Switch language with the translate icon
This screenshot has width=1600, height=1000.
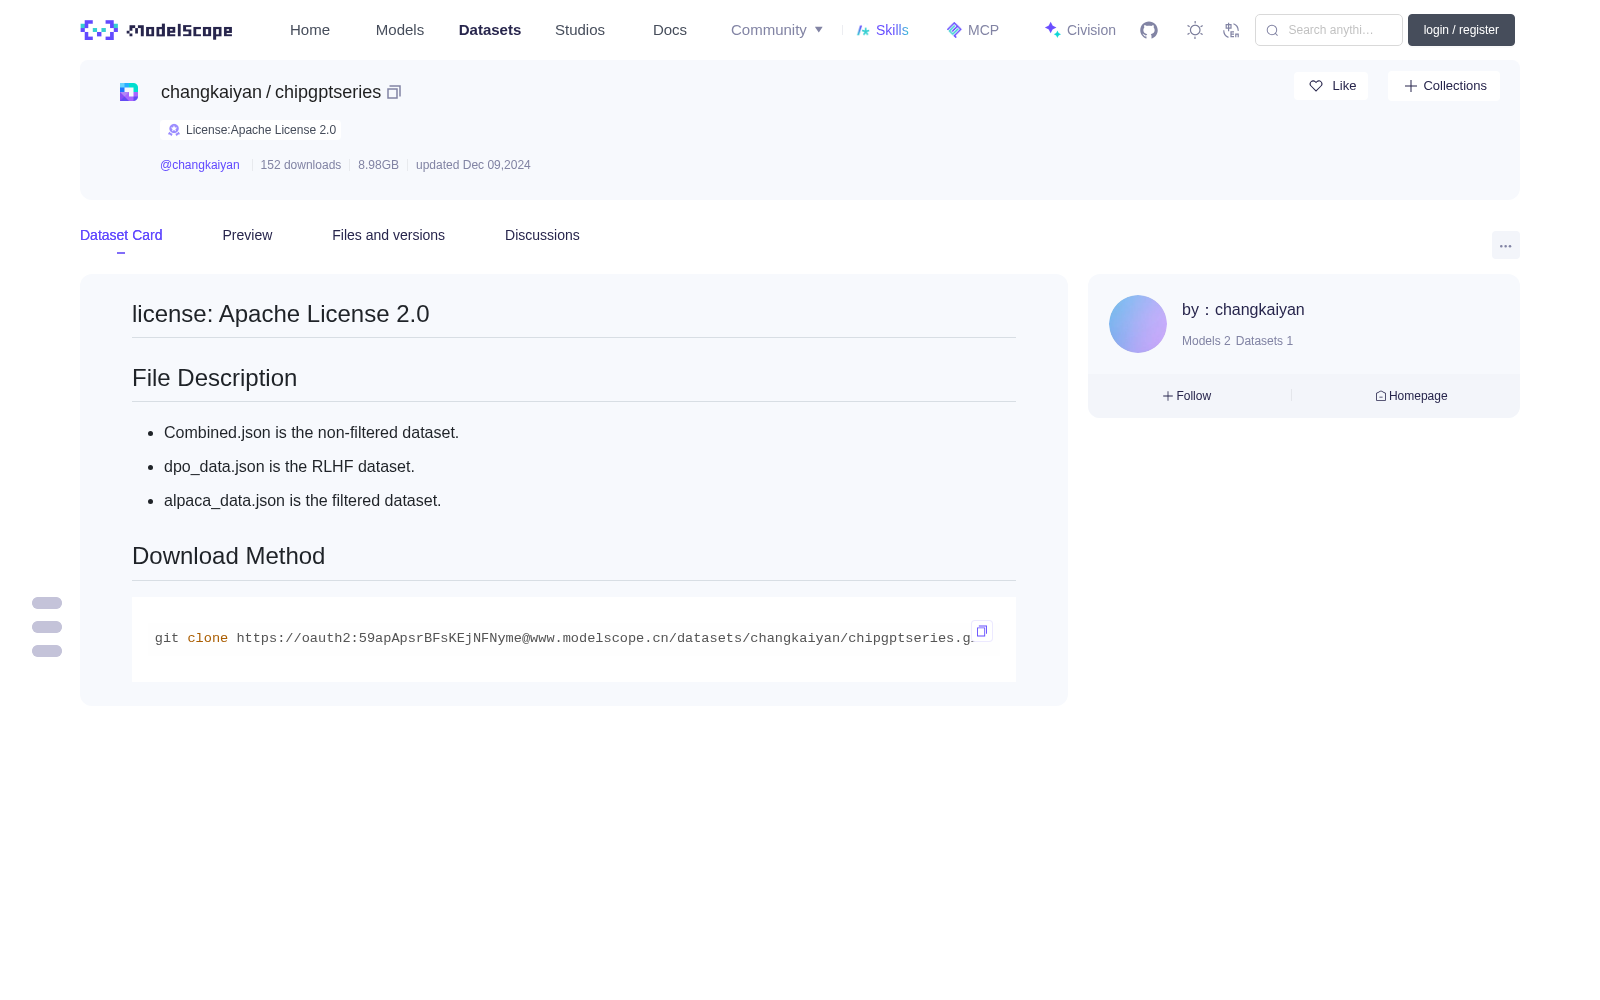(1231, 30)
